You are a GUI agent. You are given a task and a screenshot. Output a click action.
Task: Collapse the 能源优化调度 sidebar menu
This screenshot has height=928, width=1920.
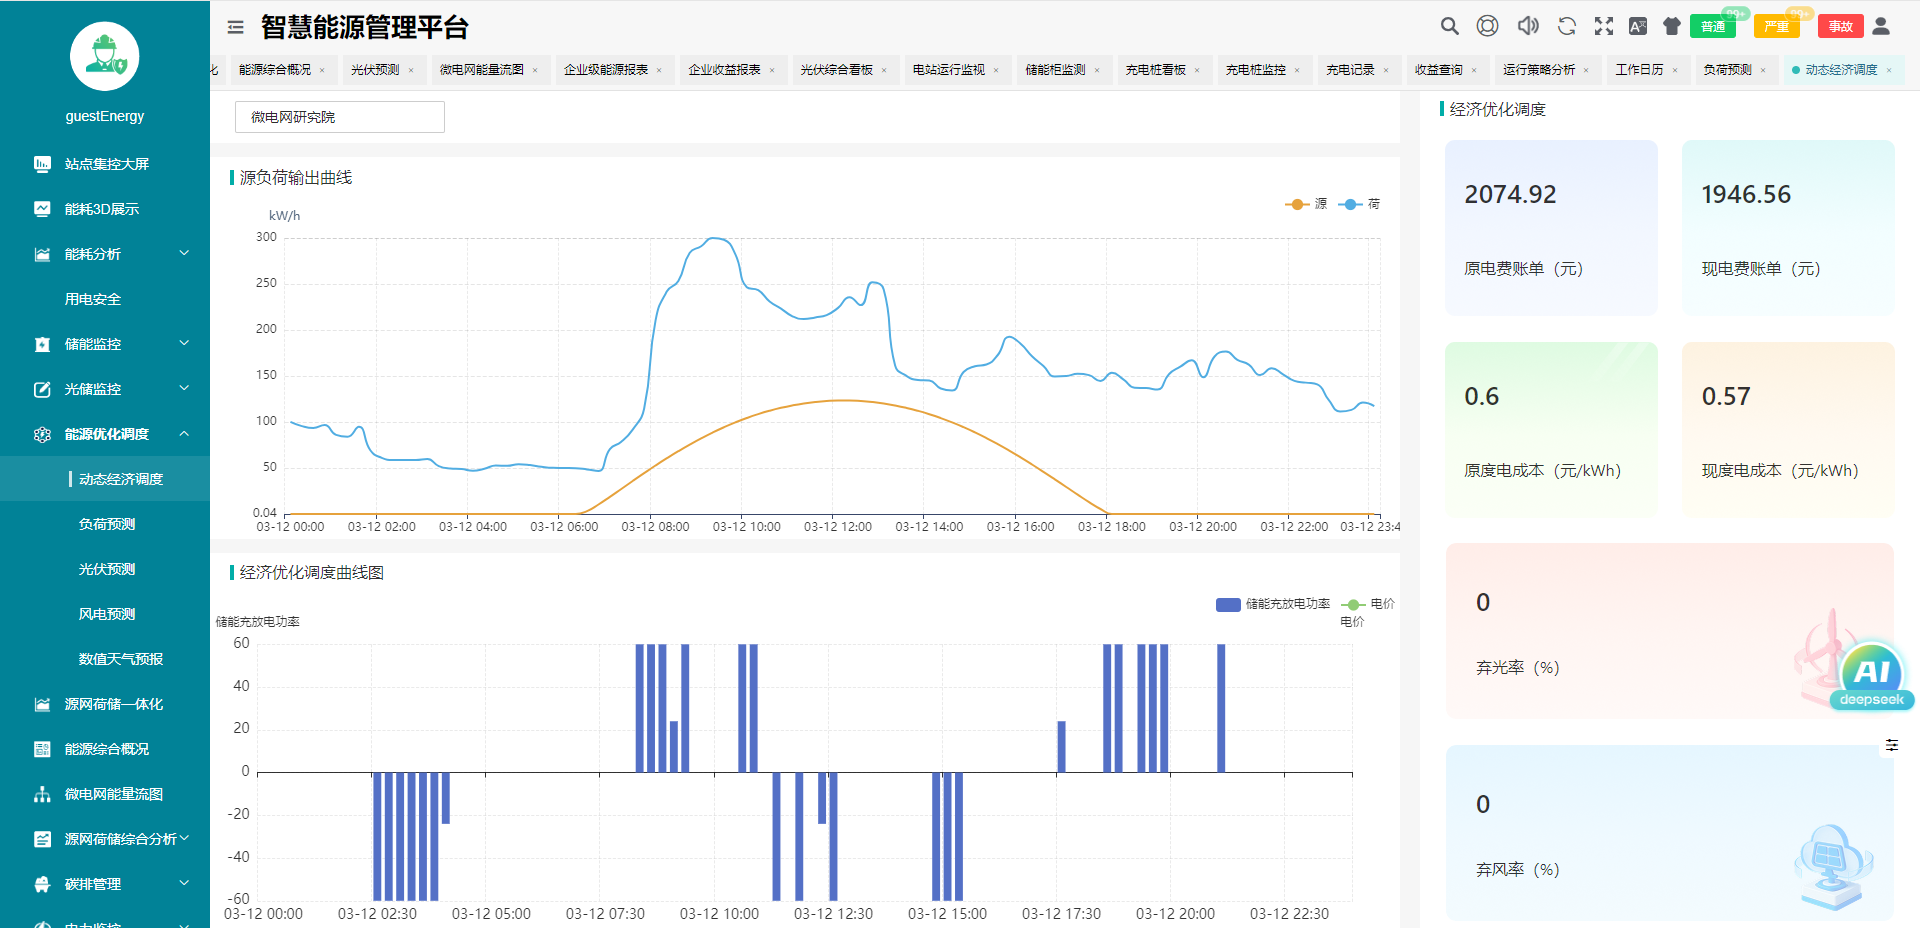pos(105,434)
